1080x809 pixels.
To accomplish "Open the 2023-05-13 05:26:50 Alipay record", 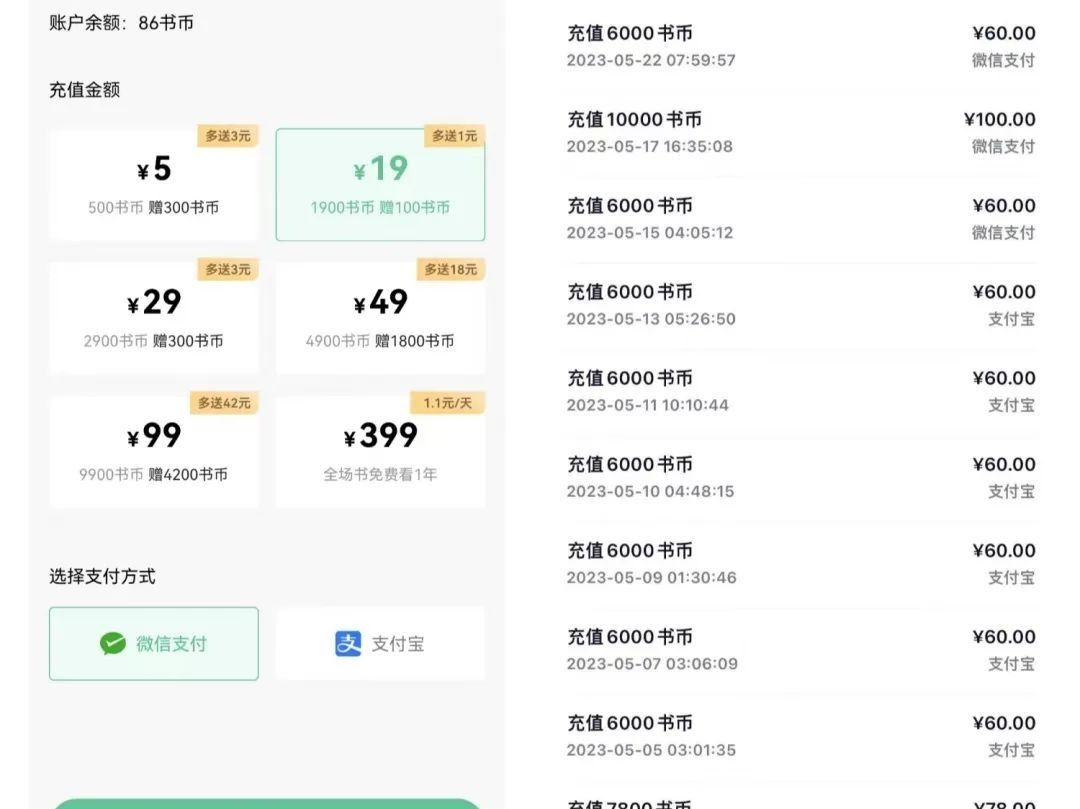I will pos(800,304).
